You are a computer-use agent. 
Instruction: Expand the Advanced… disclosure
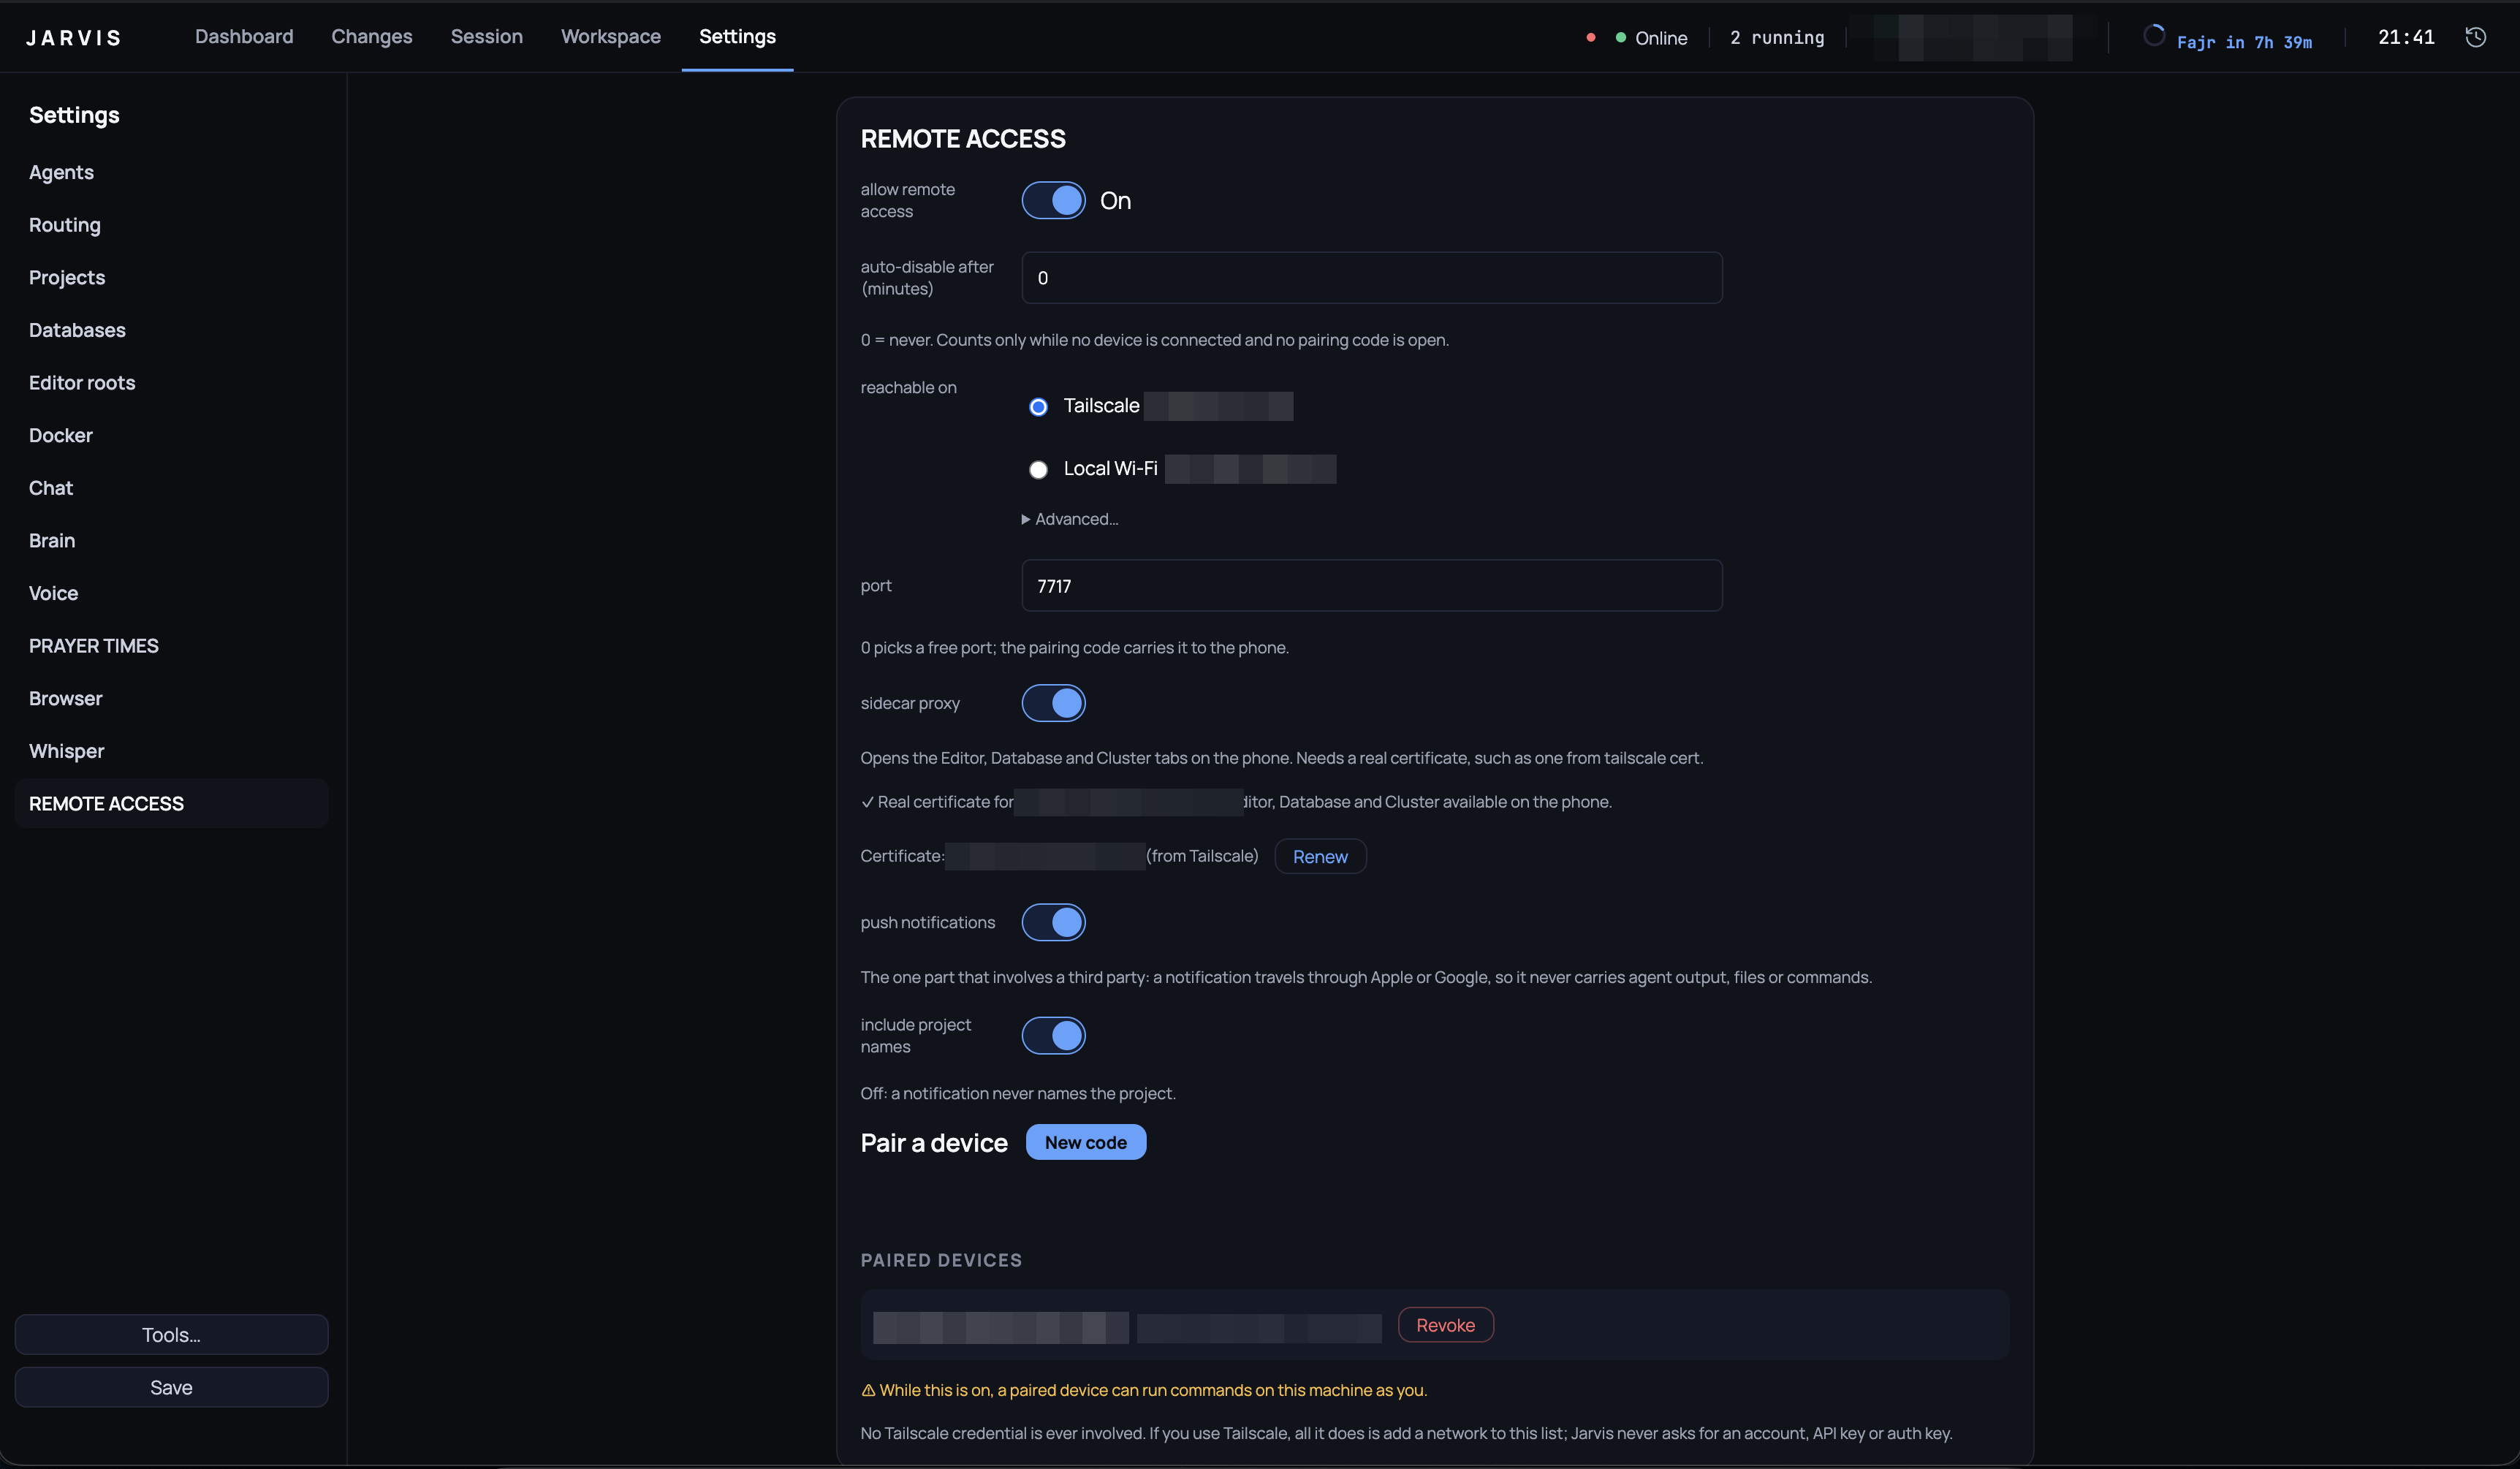(1069, 519)
